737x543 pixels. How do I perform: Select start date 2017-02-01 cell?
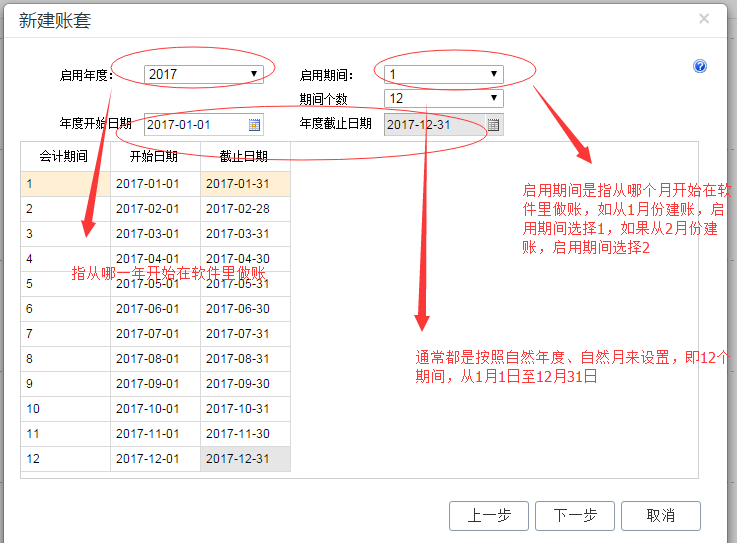(x=155, y=209)
